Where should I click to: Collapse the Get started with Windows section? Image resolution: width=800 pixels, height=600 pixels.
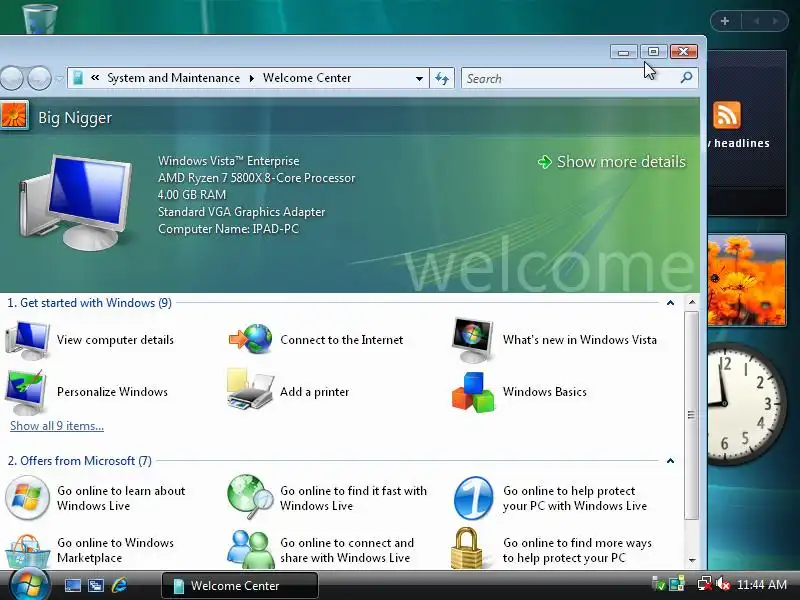click(x=670, y=303)
